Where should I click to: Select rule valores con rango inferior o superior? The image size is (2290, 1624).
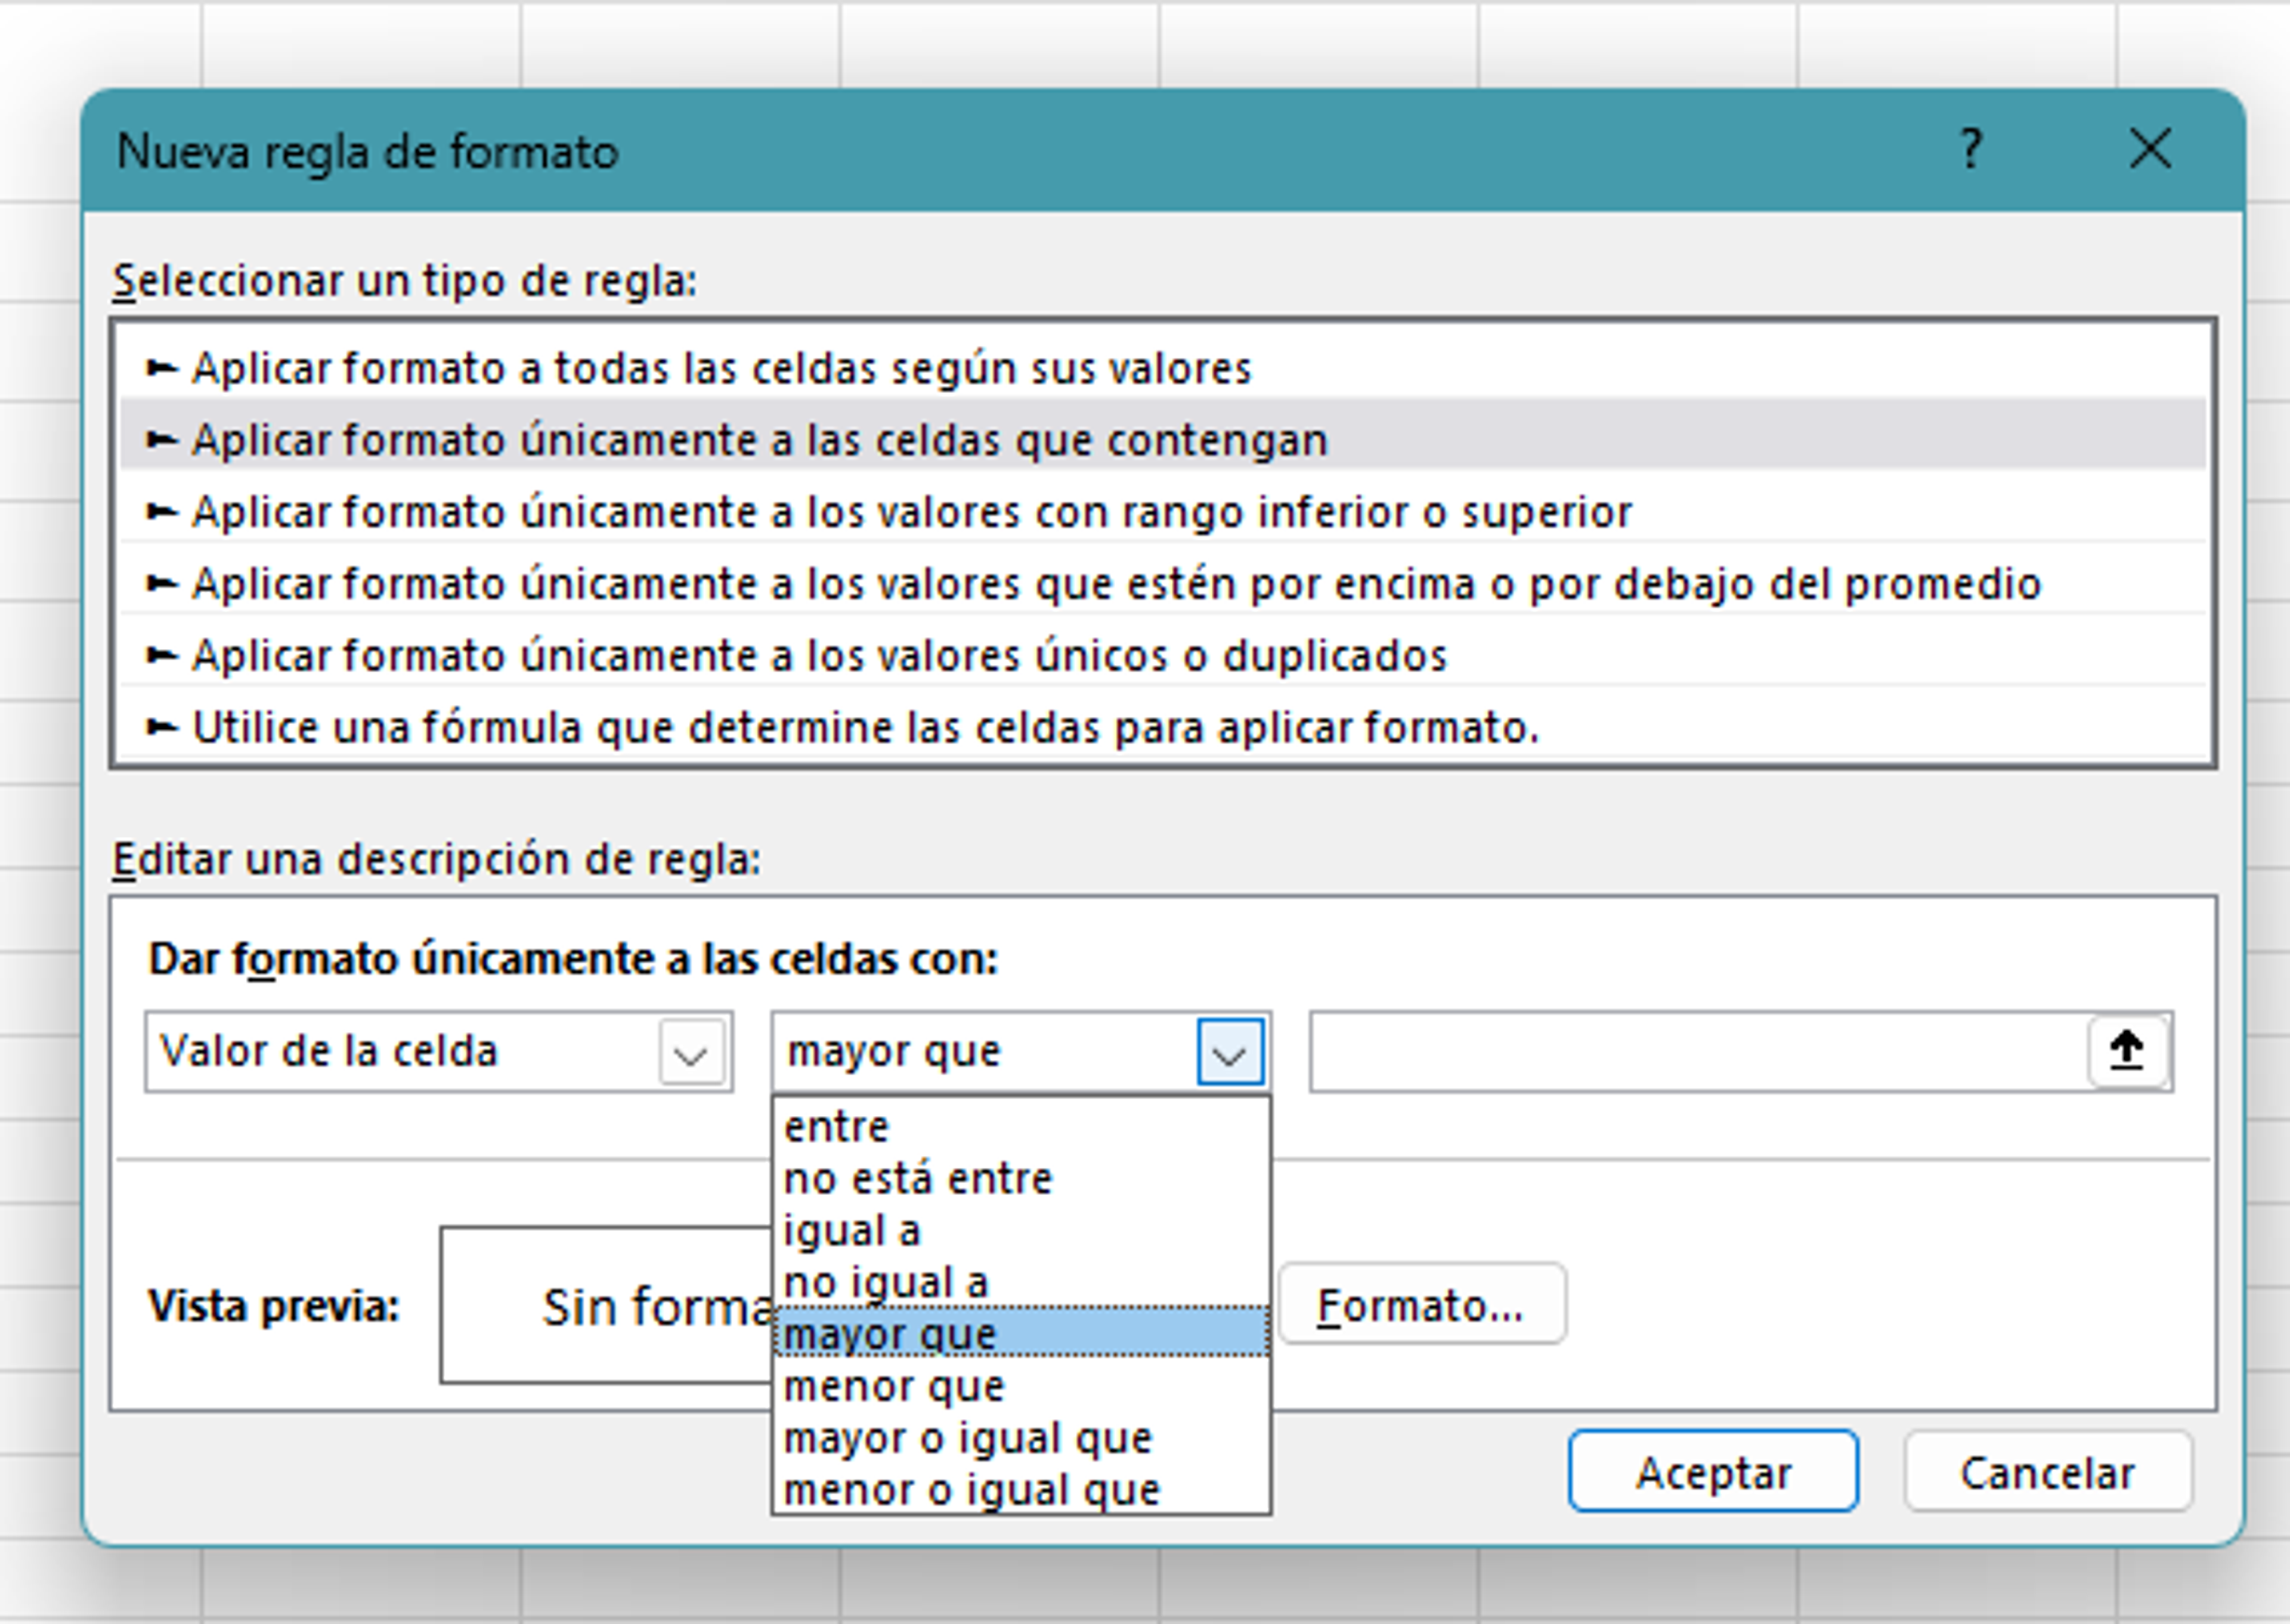point(1163,512)
